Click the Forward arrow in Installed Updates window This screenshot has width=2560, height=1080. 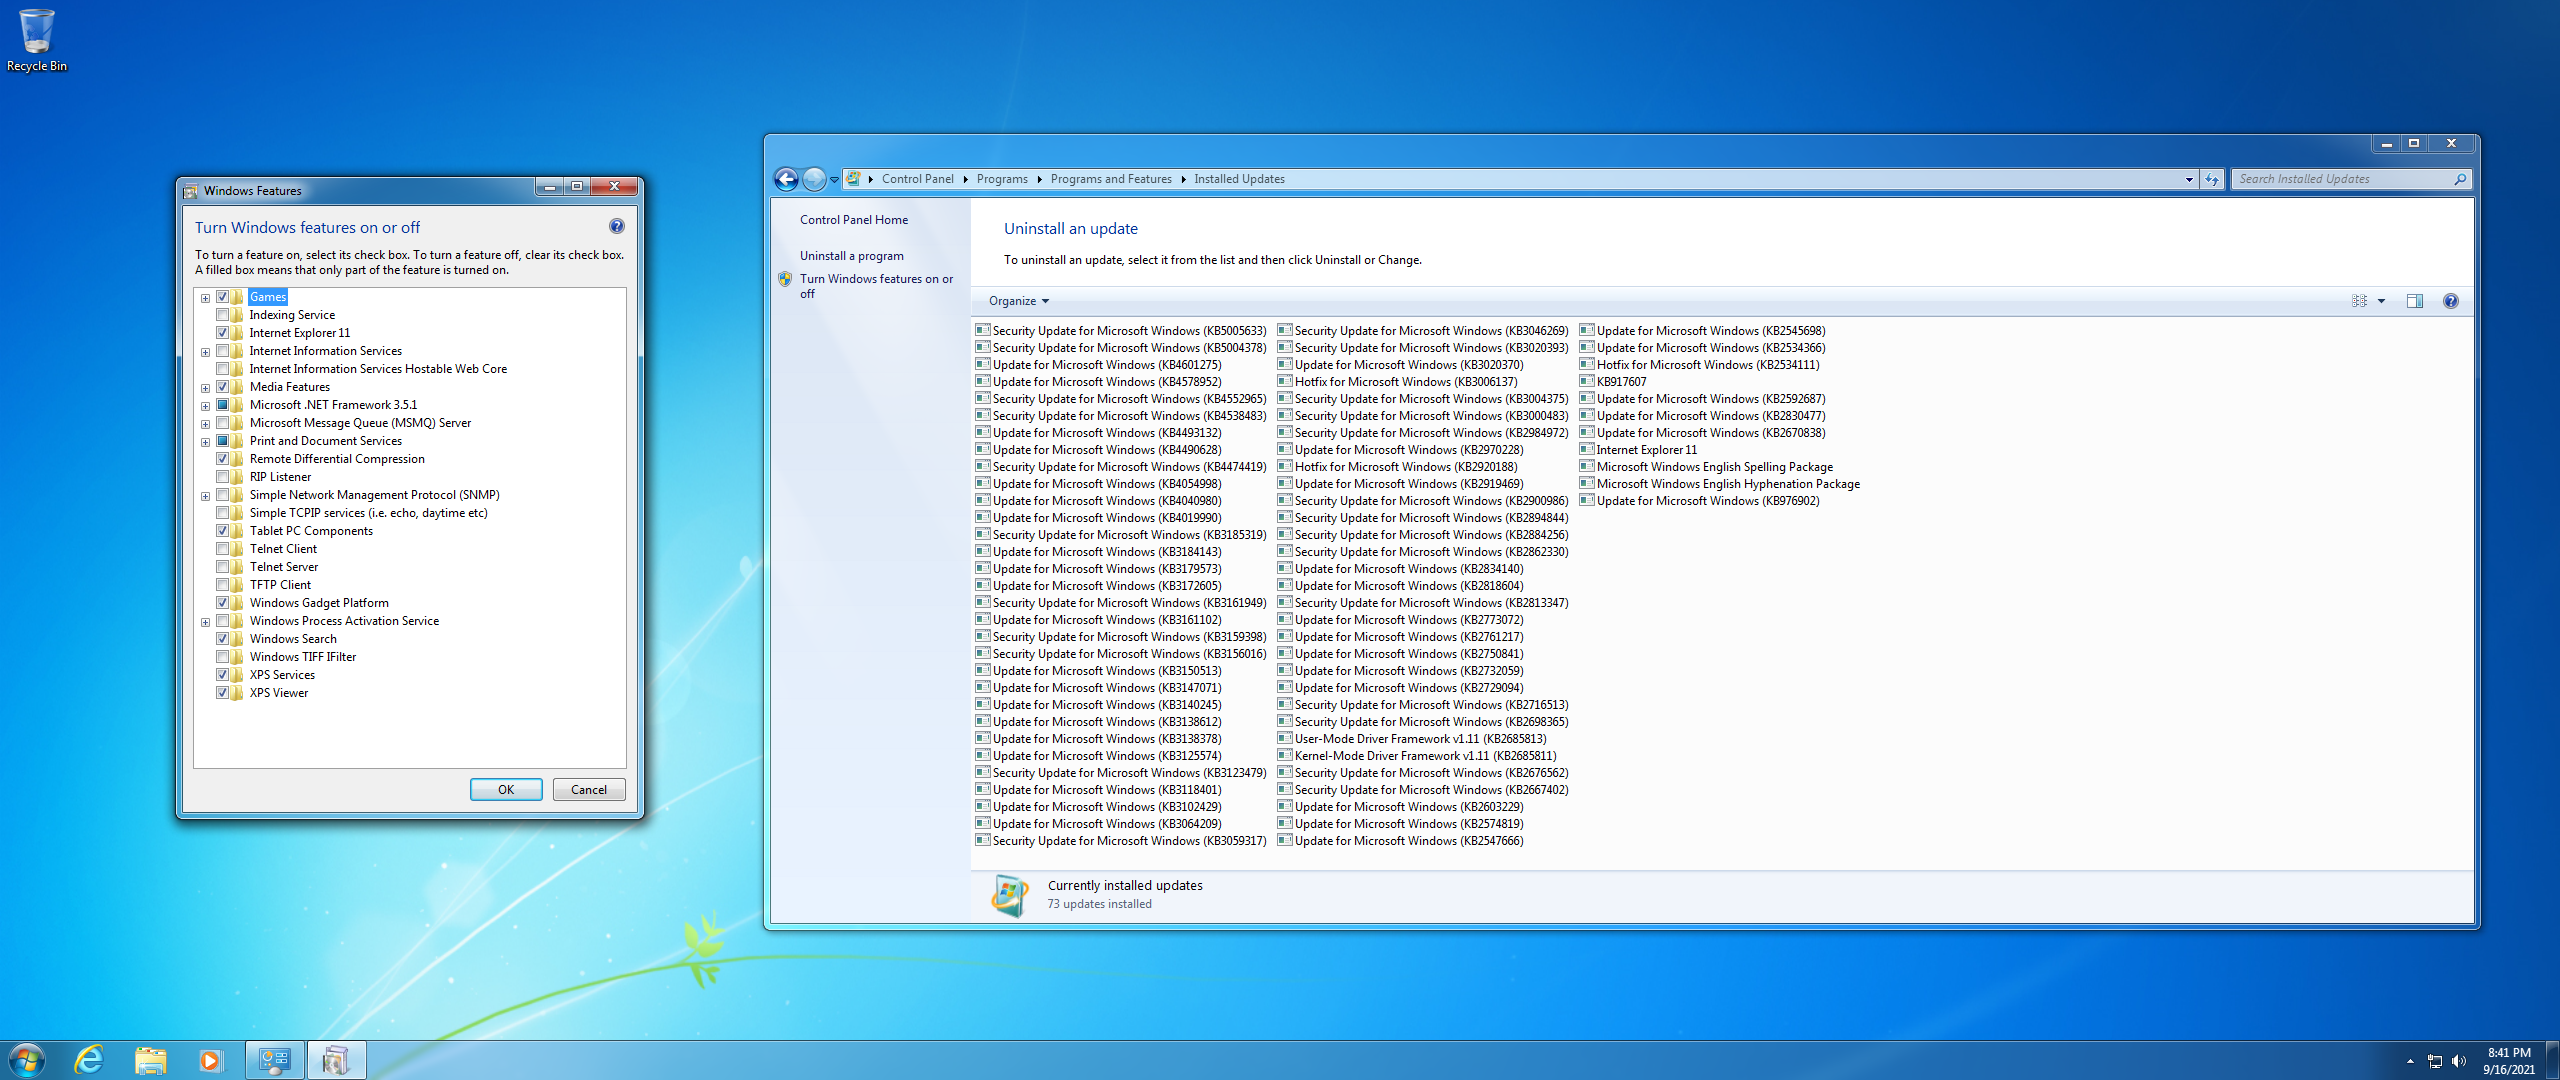814,179
